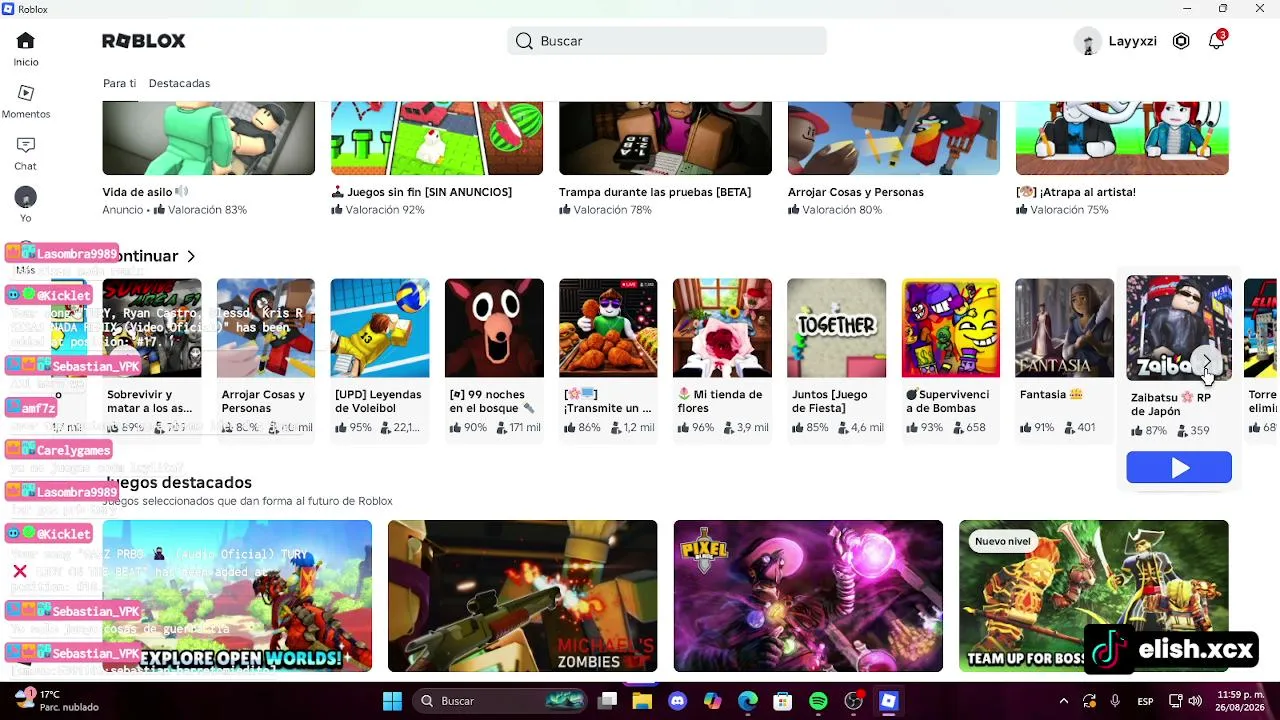Image resolution: width=1280 pixels, height=720 pixels.
Task: Expand the Continuar section chevron
Action: (x=191, y=256)
